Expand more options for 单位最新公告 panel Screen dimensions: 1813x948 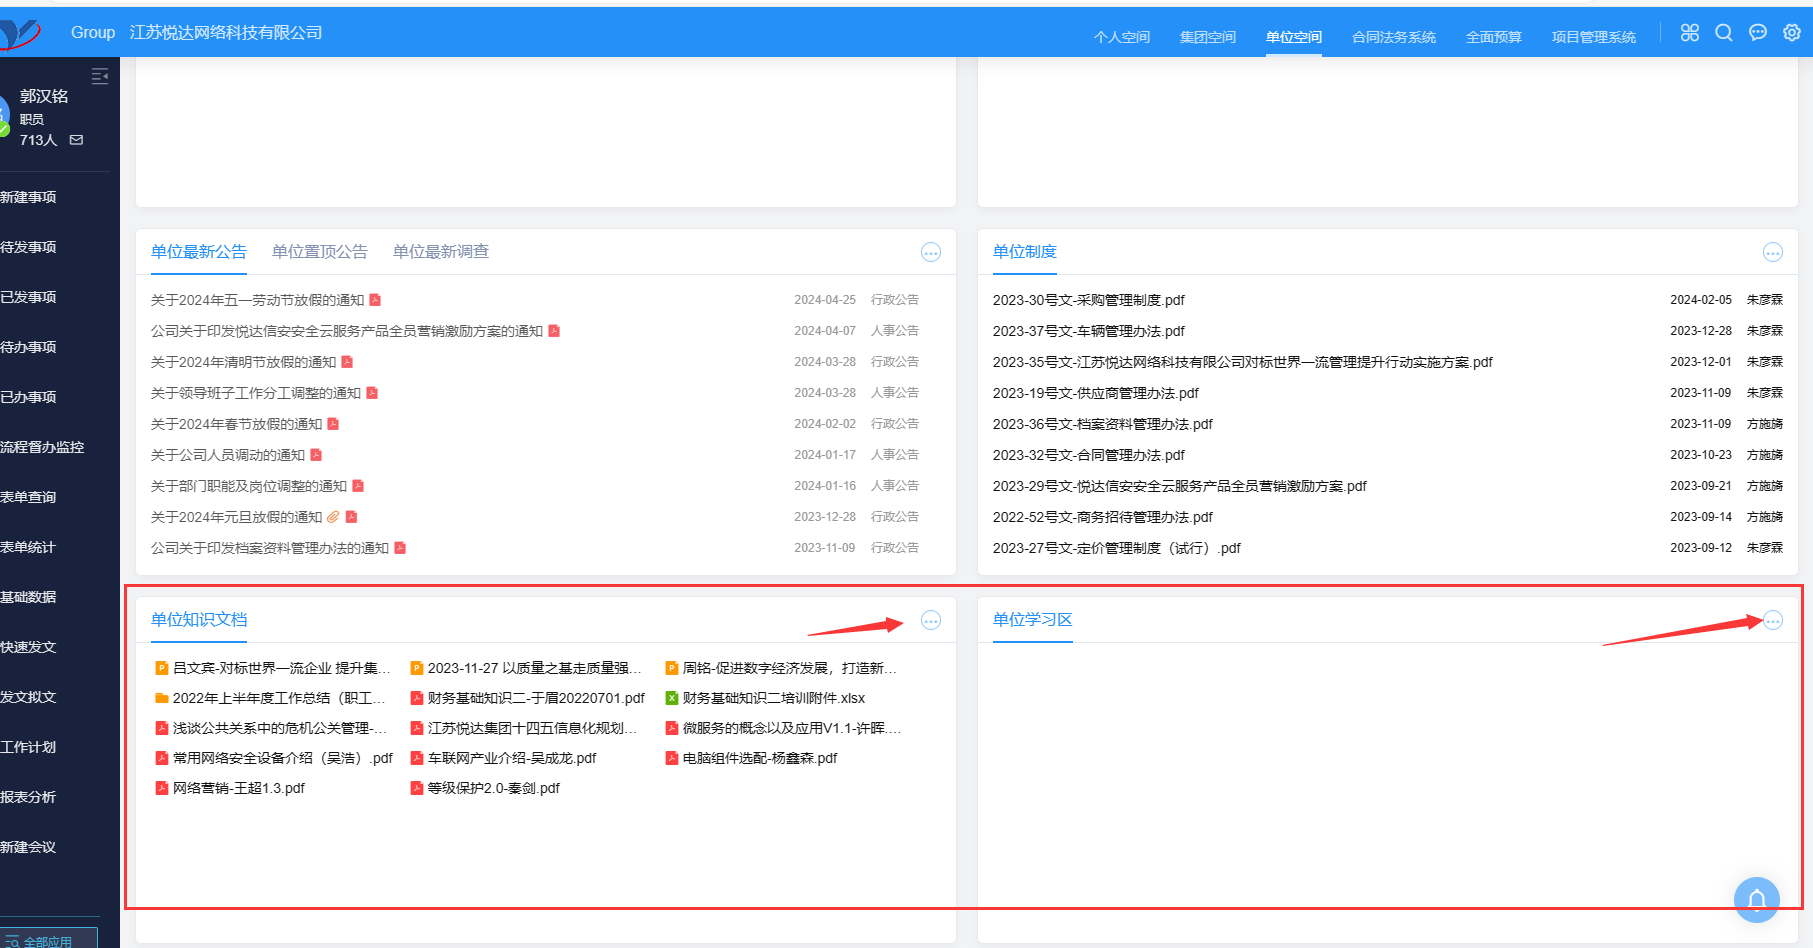coord(930,252)
